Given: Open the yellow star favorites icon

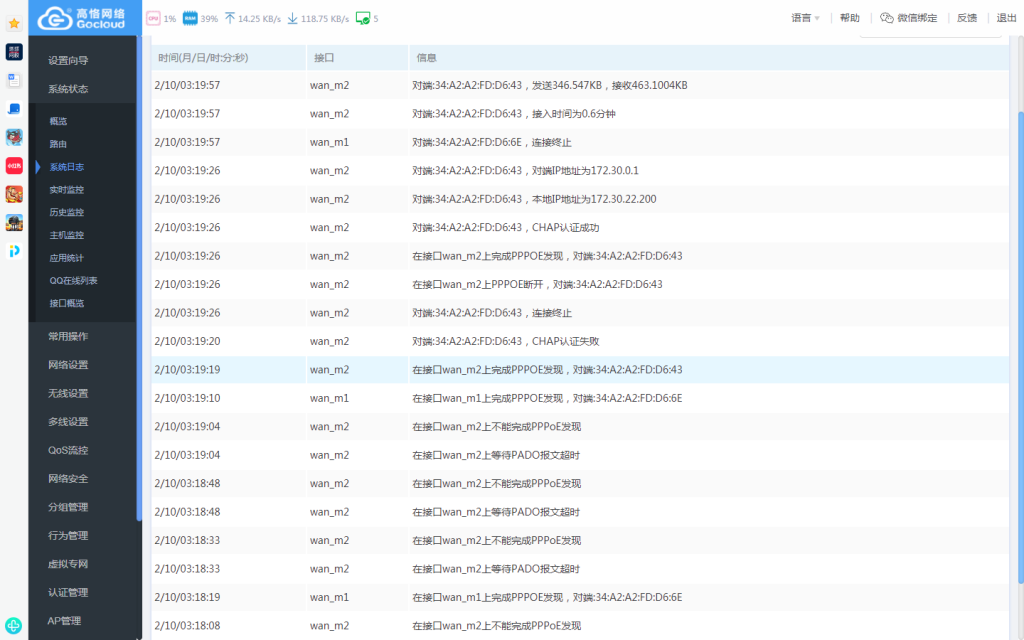Looking at the screenshot, I should [14, 23].
